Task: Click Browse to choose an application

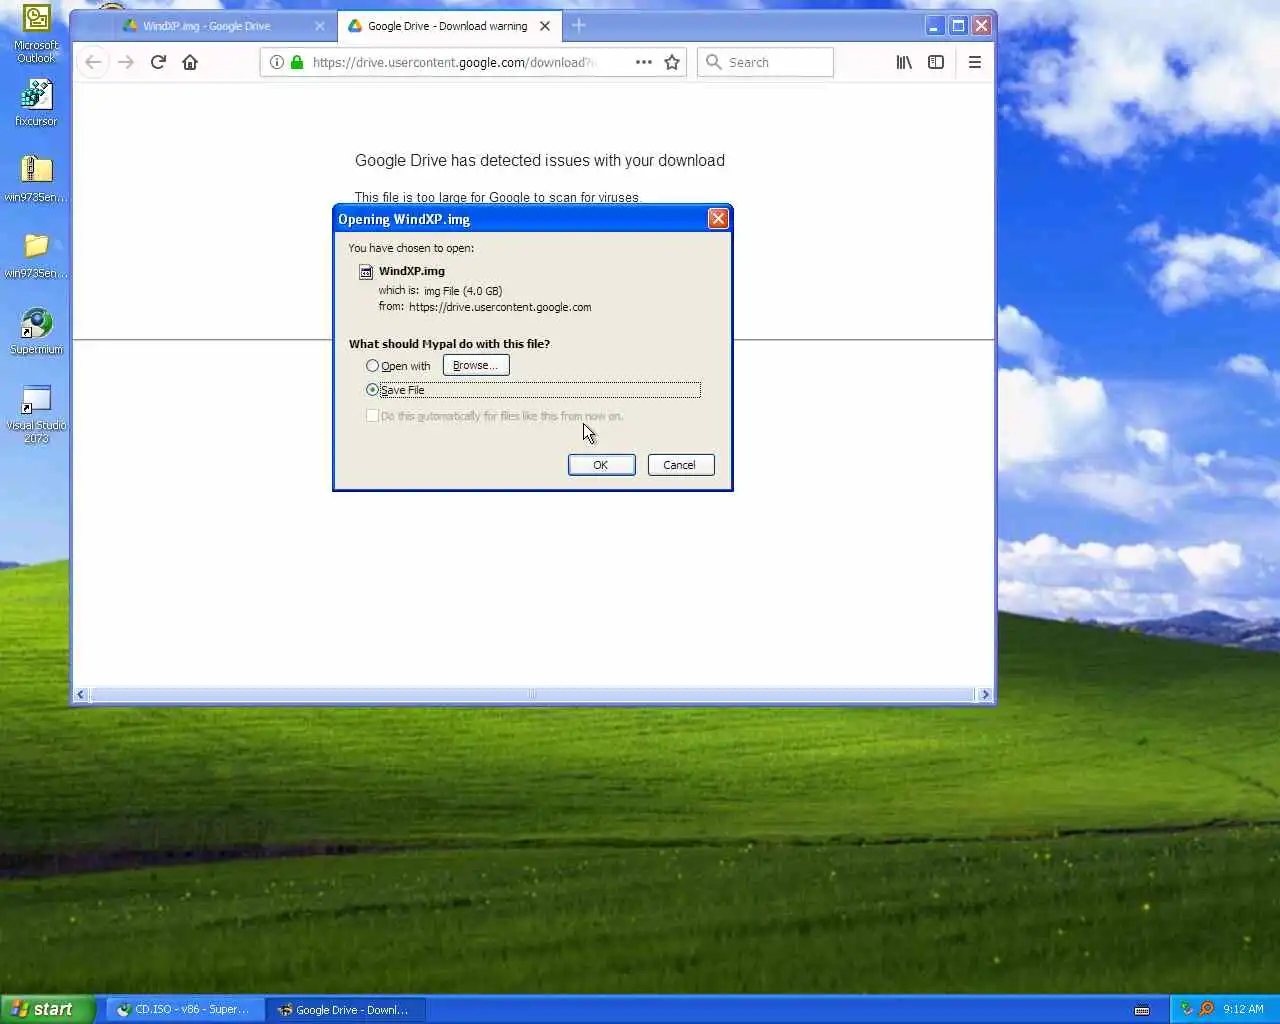Action: click(x=476, y=365)
